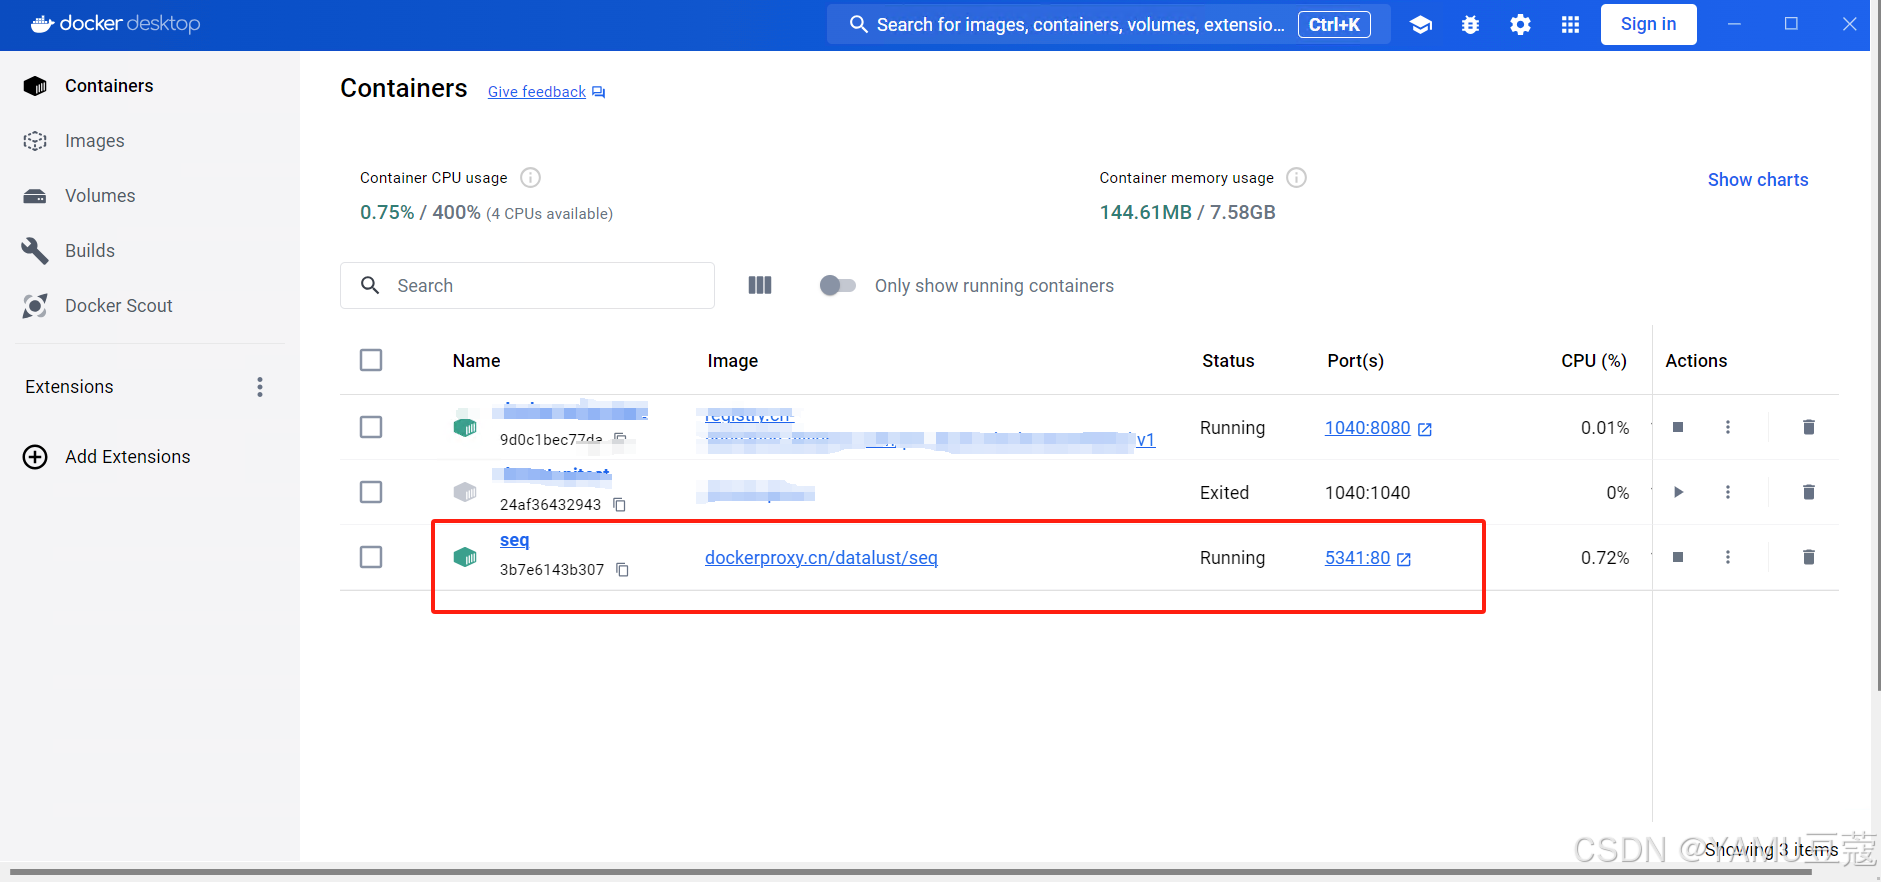Screen dimensions: 1881x882
Task: Click the seq container cube icon
Action: point(465,557)
